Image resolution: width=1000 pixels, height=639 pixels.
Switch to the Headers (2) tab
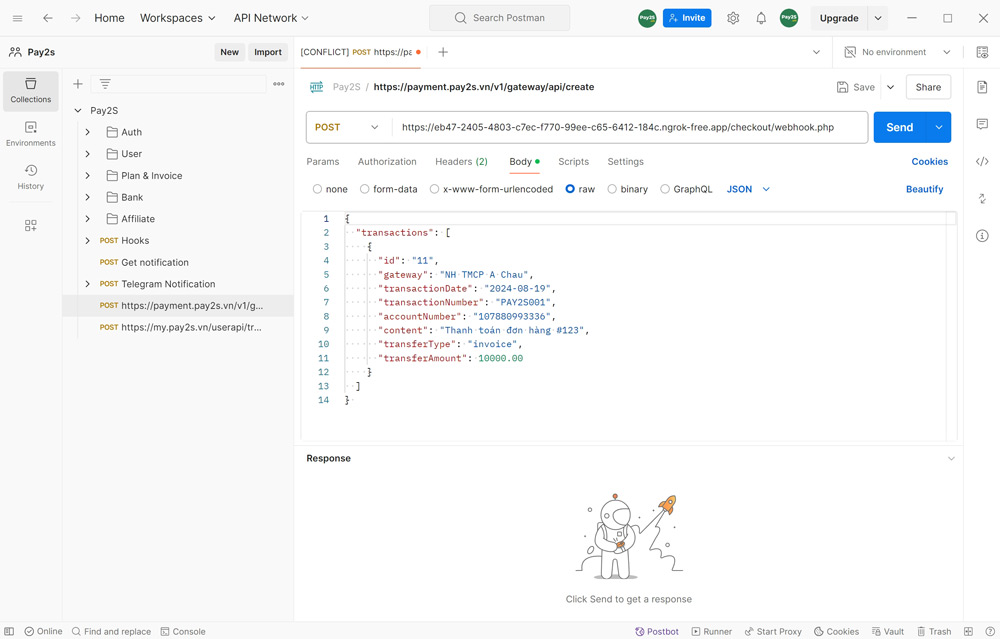pyautogui.click(x=461, y=162)
